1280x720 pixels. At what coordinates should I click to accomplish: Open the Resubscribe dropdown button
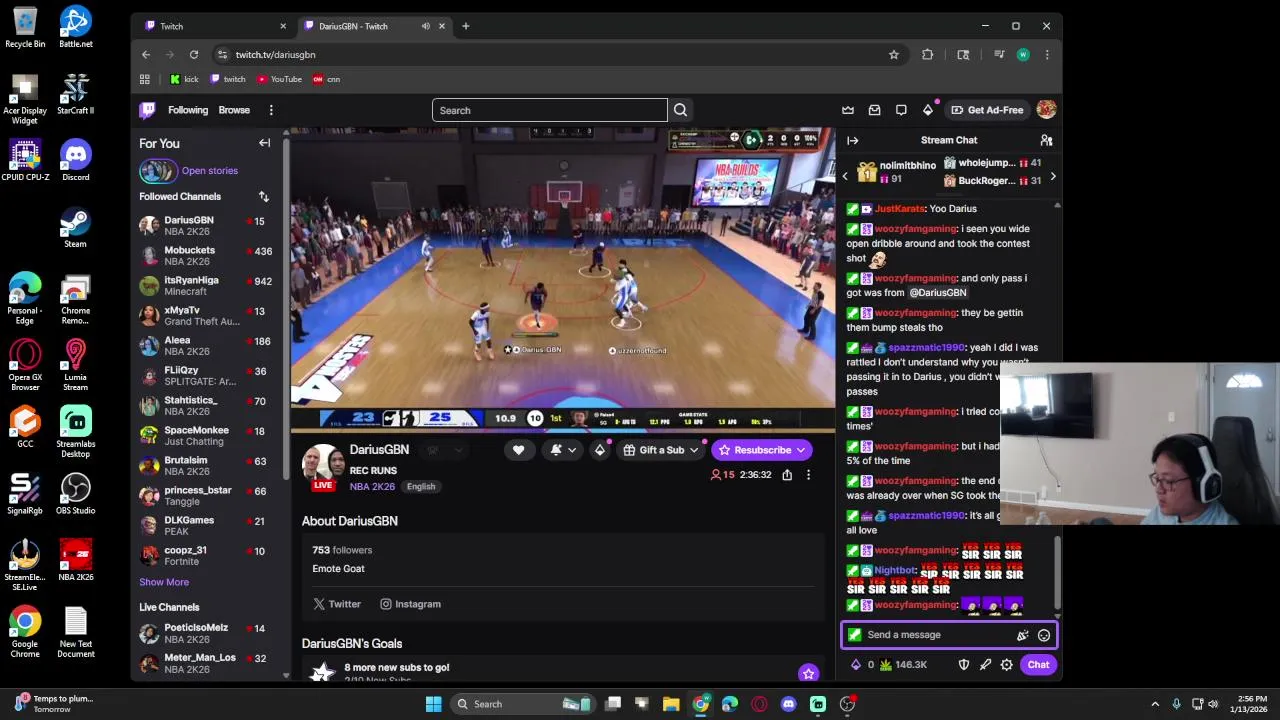(x=762, y=450)
